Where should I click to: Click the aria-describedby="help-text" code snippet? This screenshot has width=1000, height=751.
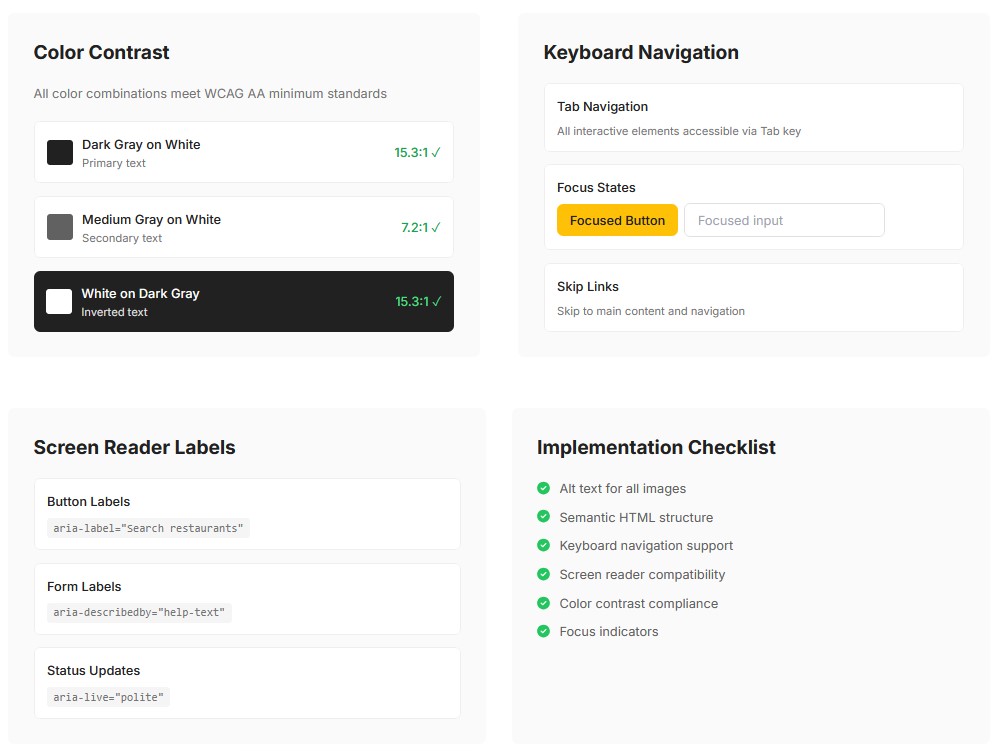pyautogui.click(x=139, y=612)
